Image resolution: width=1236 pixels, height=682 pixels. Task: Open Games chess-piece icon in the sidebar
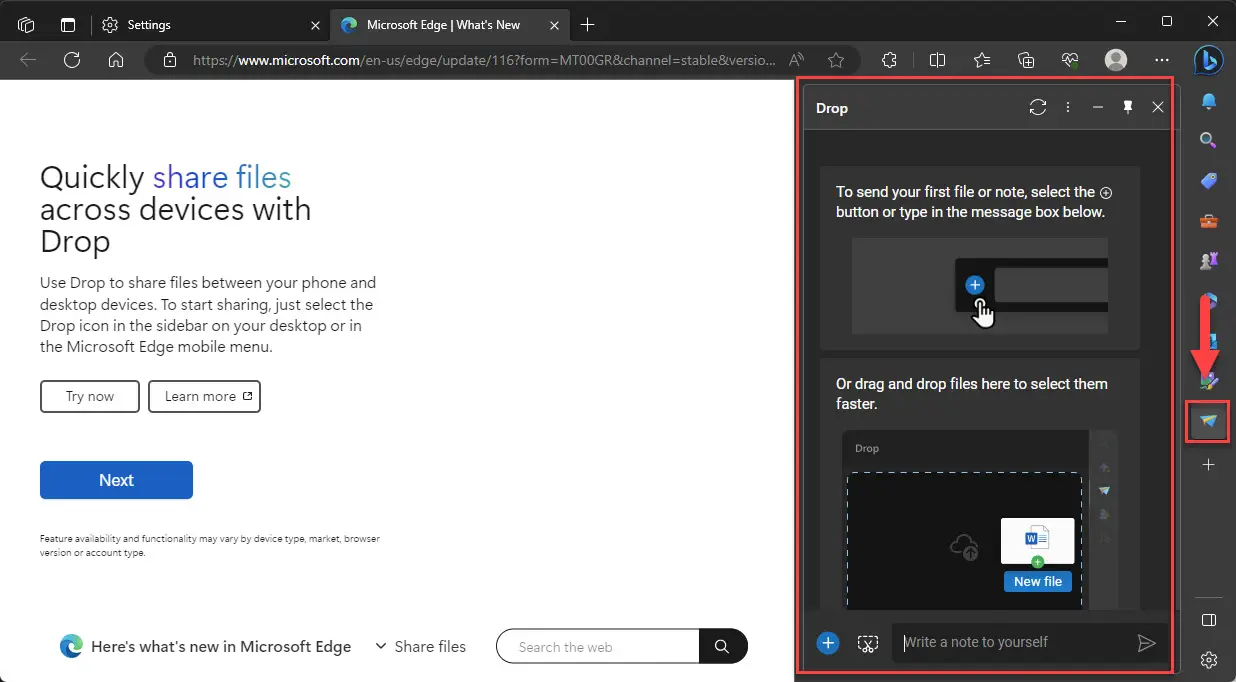(x=1209, y=260)
